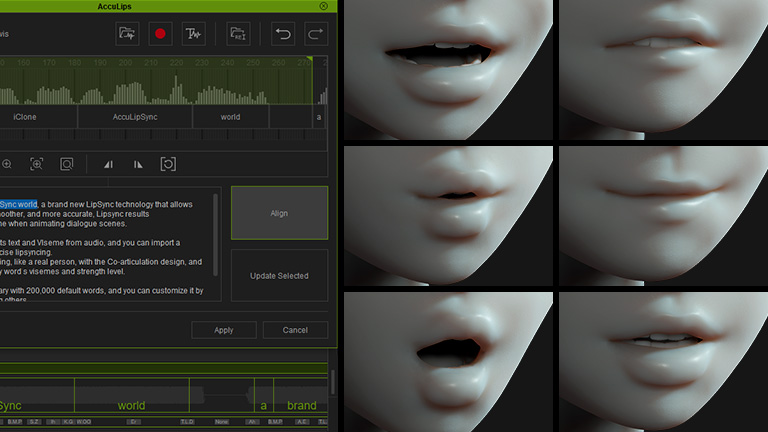Viewport: 768px width, 432px height.
Task: Click the Align button
Action: (x=279, y=213)
